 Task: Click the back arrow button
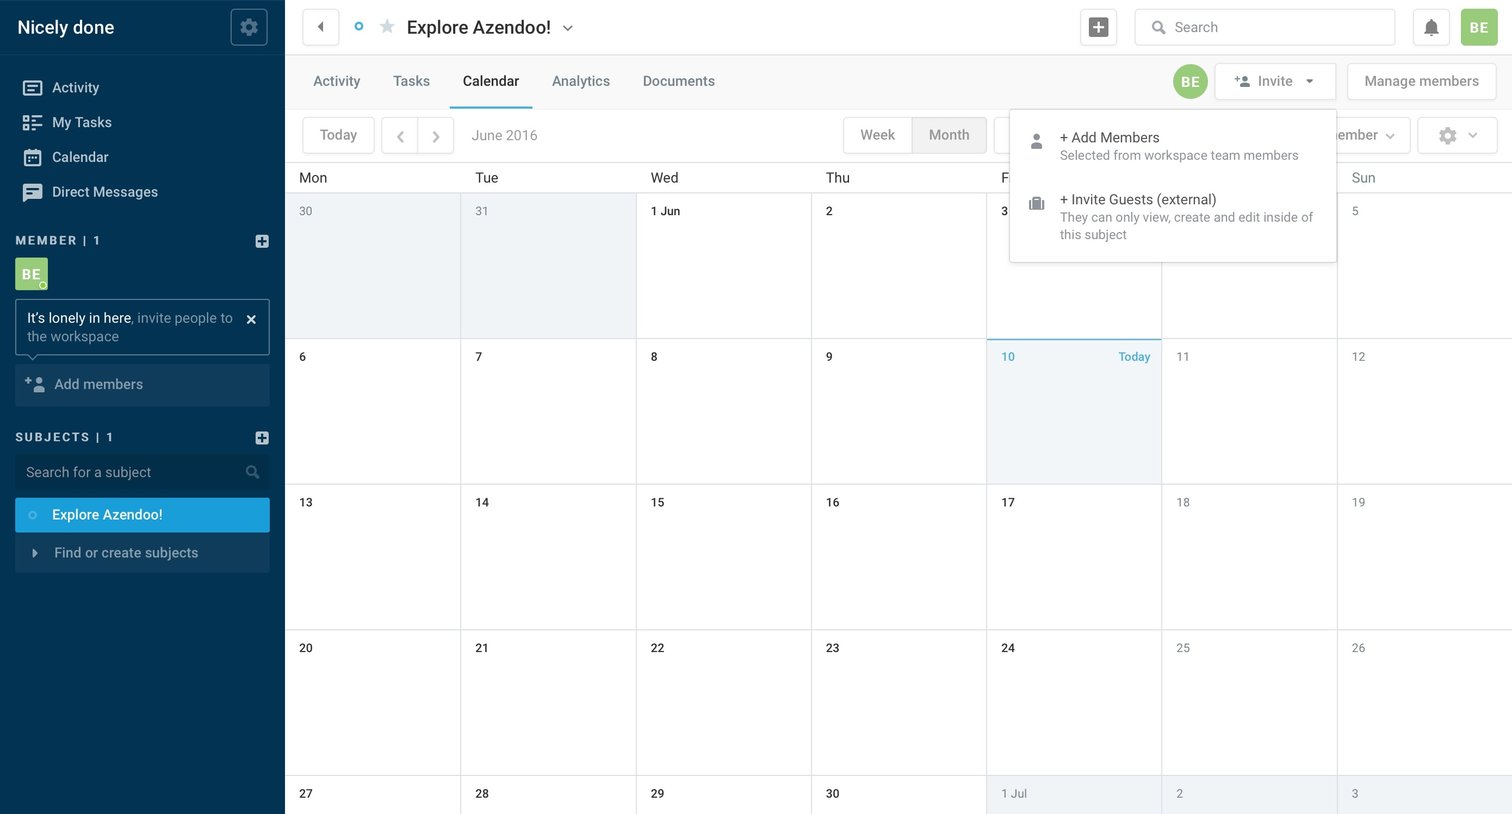pyautogui.click(x=320, y=27)
